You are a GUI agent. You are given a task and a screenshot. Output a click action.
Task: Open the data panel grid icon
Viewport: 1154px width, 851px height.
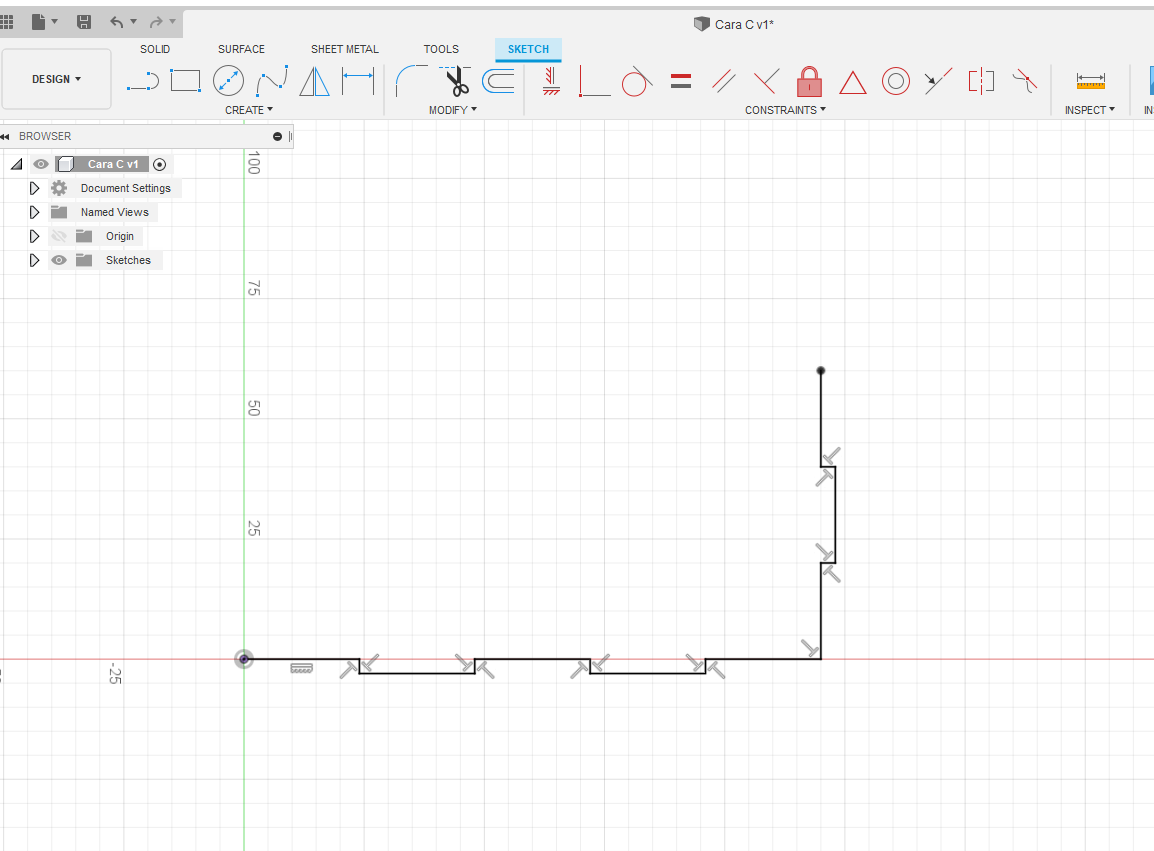pos(7,22)
